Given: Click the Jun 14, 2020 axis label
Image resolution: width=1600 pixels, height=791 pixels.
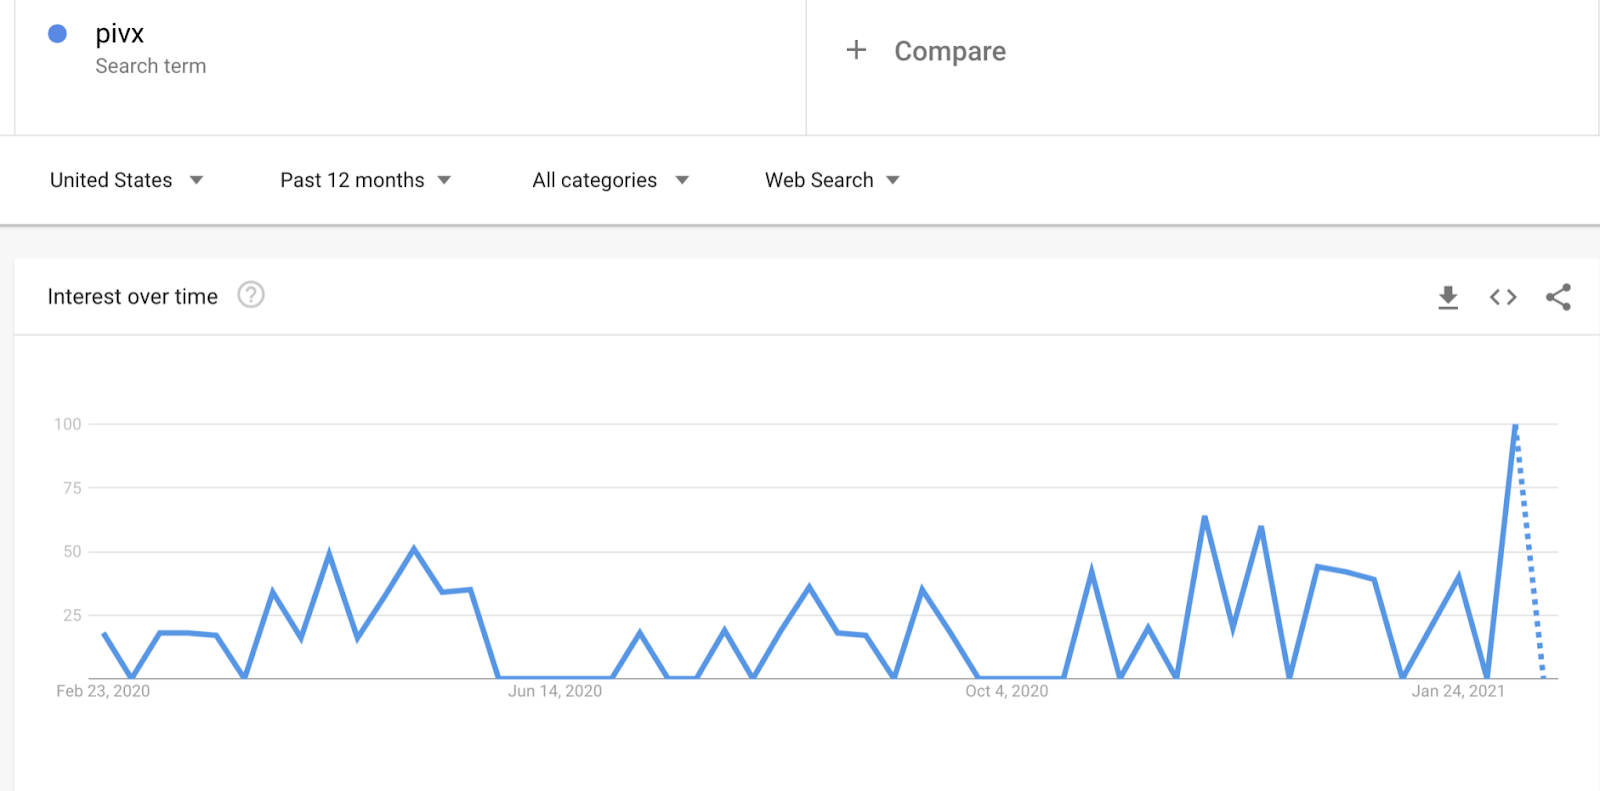Looking at the screenshot, I should pyautogui.click(x=555, y=691).
